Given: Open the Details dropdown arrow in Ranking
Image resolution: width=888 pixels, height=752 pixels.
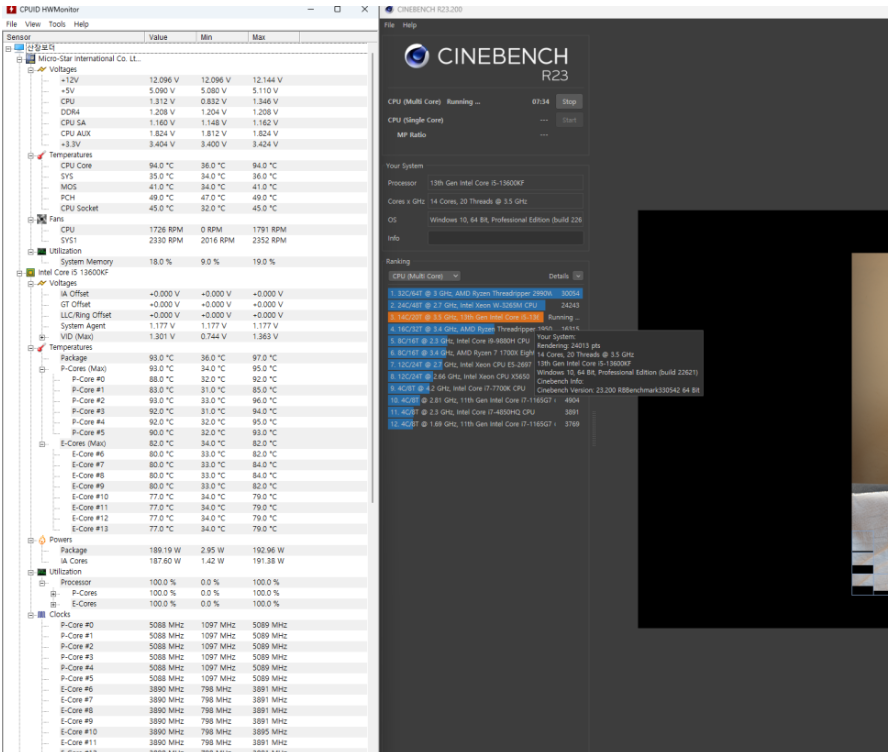Looking at the screenshot, I should pos(578,276).
